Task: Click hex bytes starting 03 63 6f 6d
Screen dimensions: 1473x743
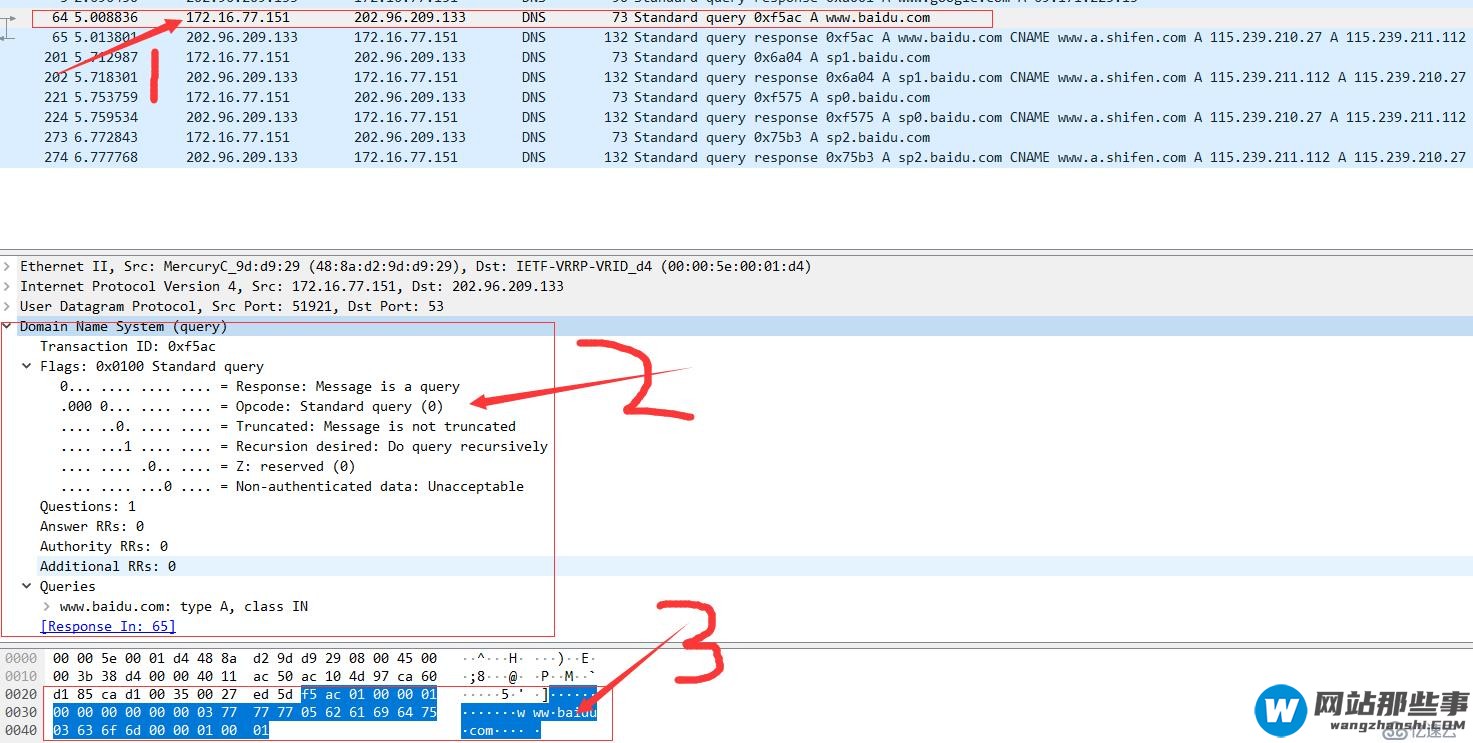Action: tap(160, 730)
